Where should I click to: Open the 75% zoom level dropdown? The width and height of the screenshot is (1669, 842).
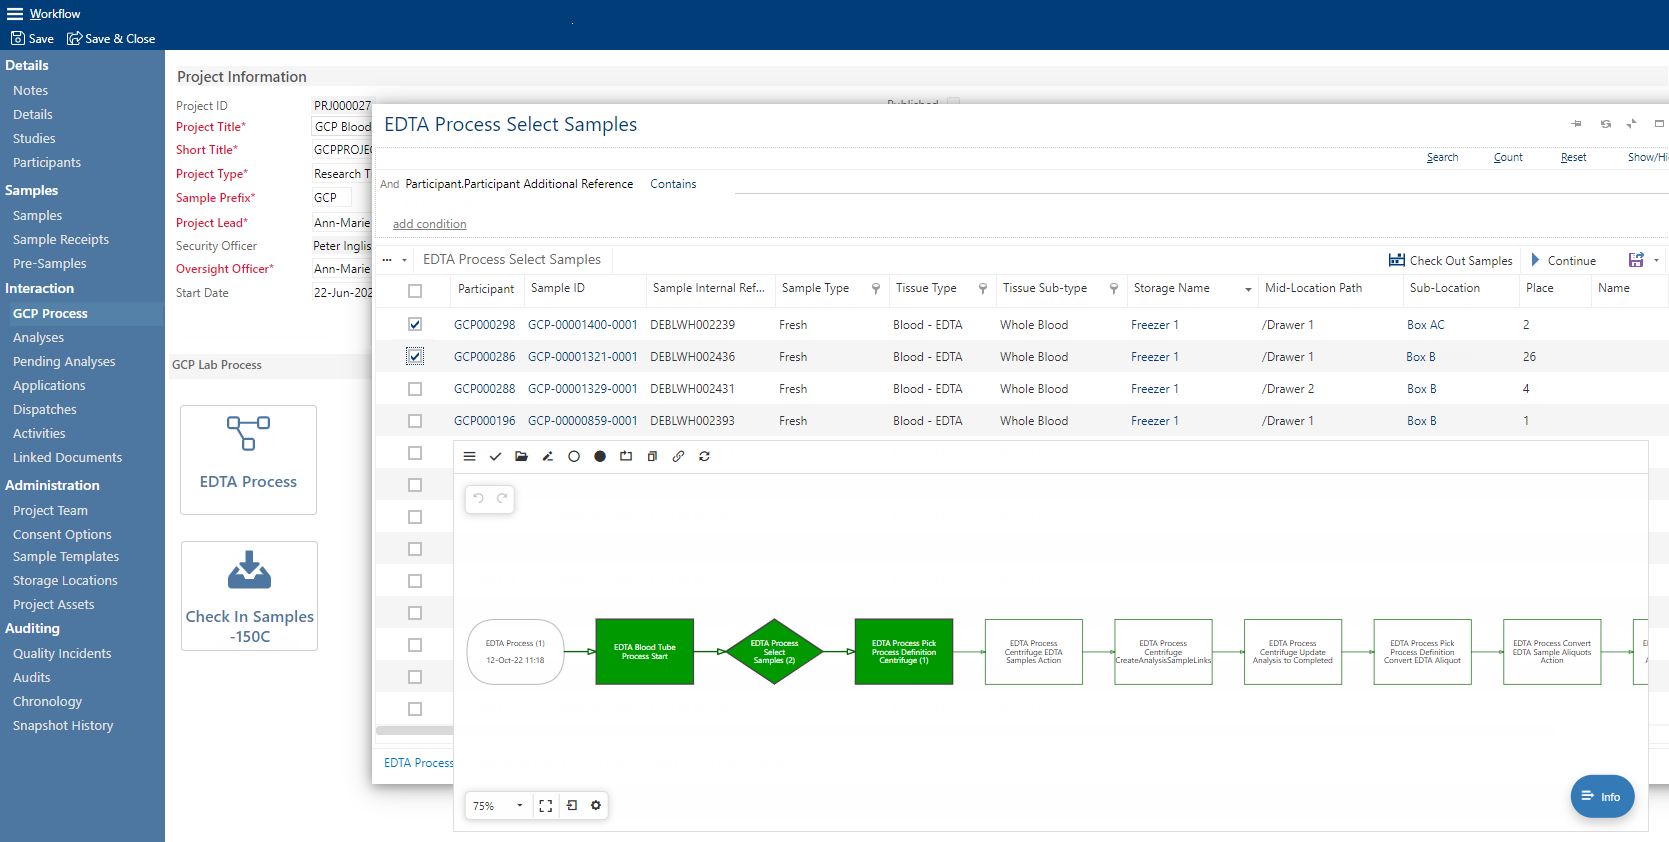519,805
